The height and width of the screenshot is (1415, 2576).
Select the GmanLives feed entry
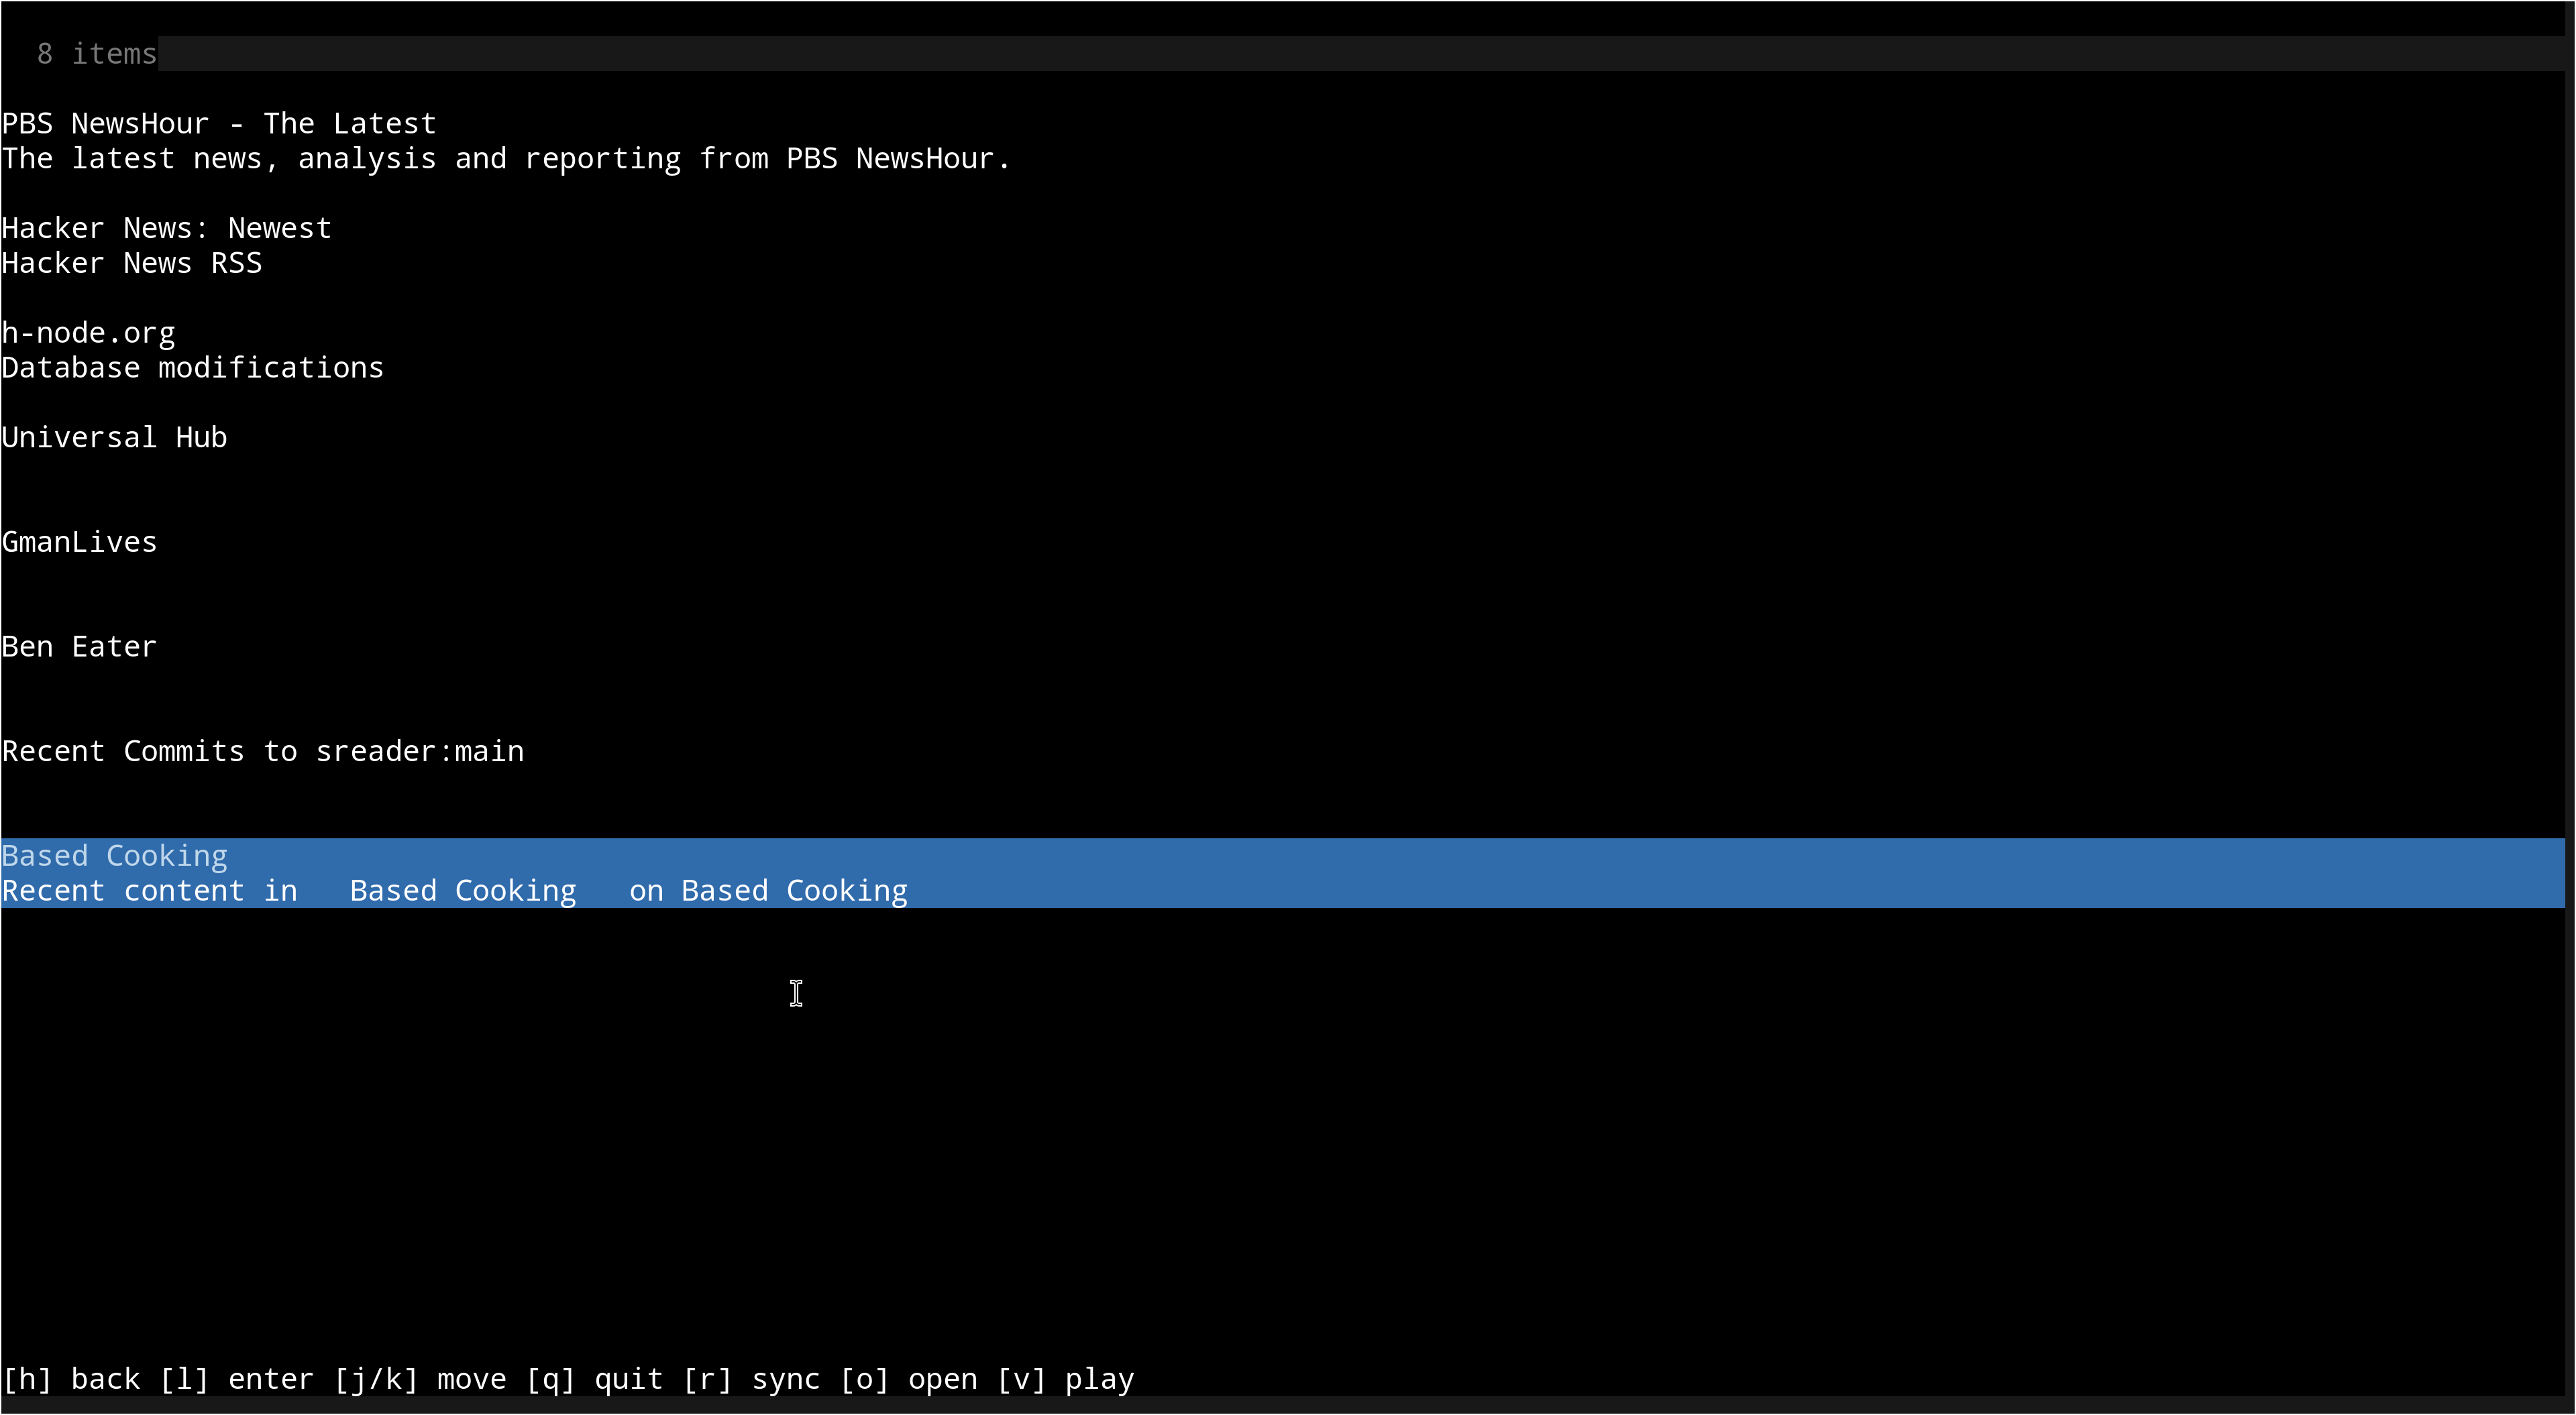pos(80,542)
